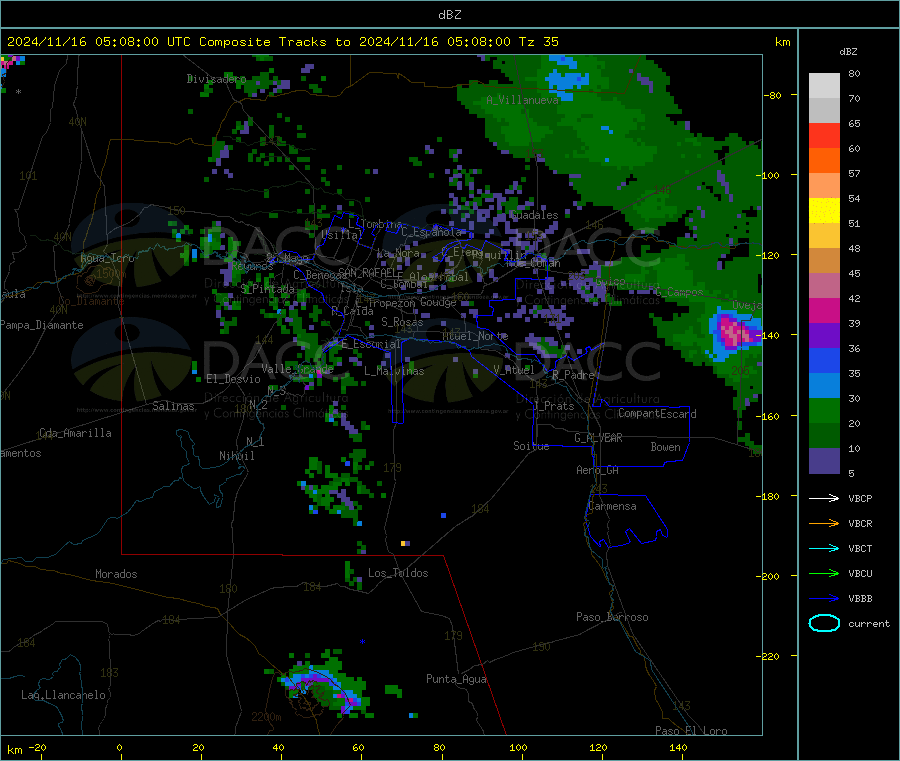Click the 'Agua_Toro' map label
The width and height of the screenshot is (900, 761).
click(107, 258)
